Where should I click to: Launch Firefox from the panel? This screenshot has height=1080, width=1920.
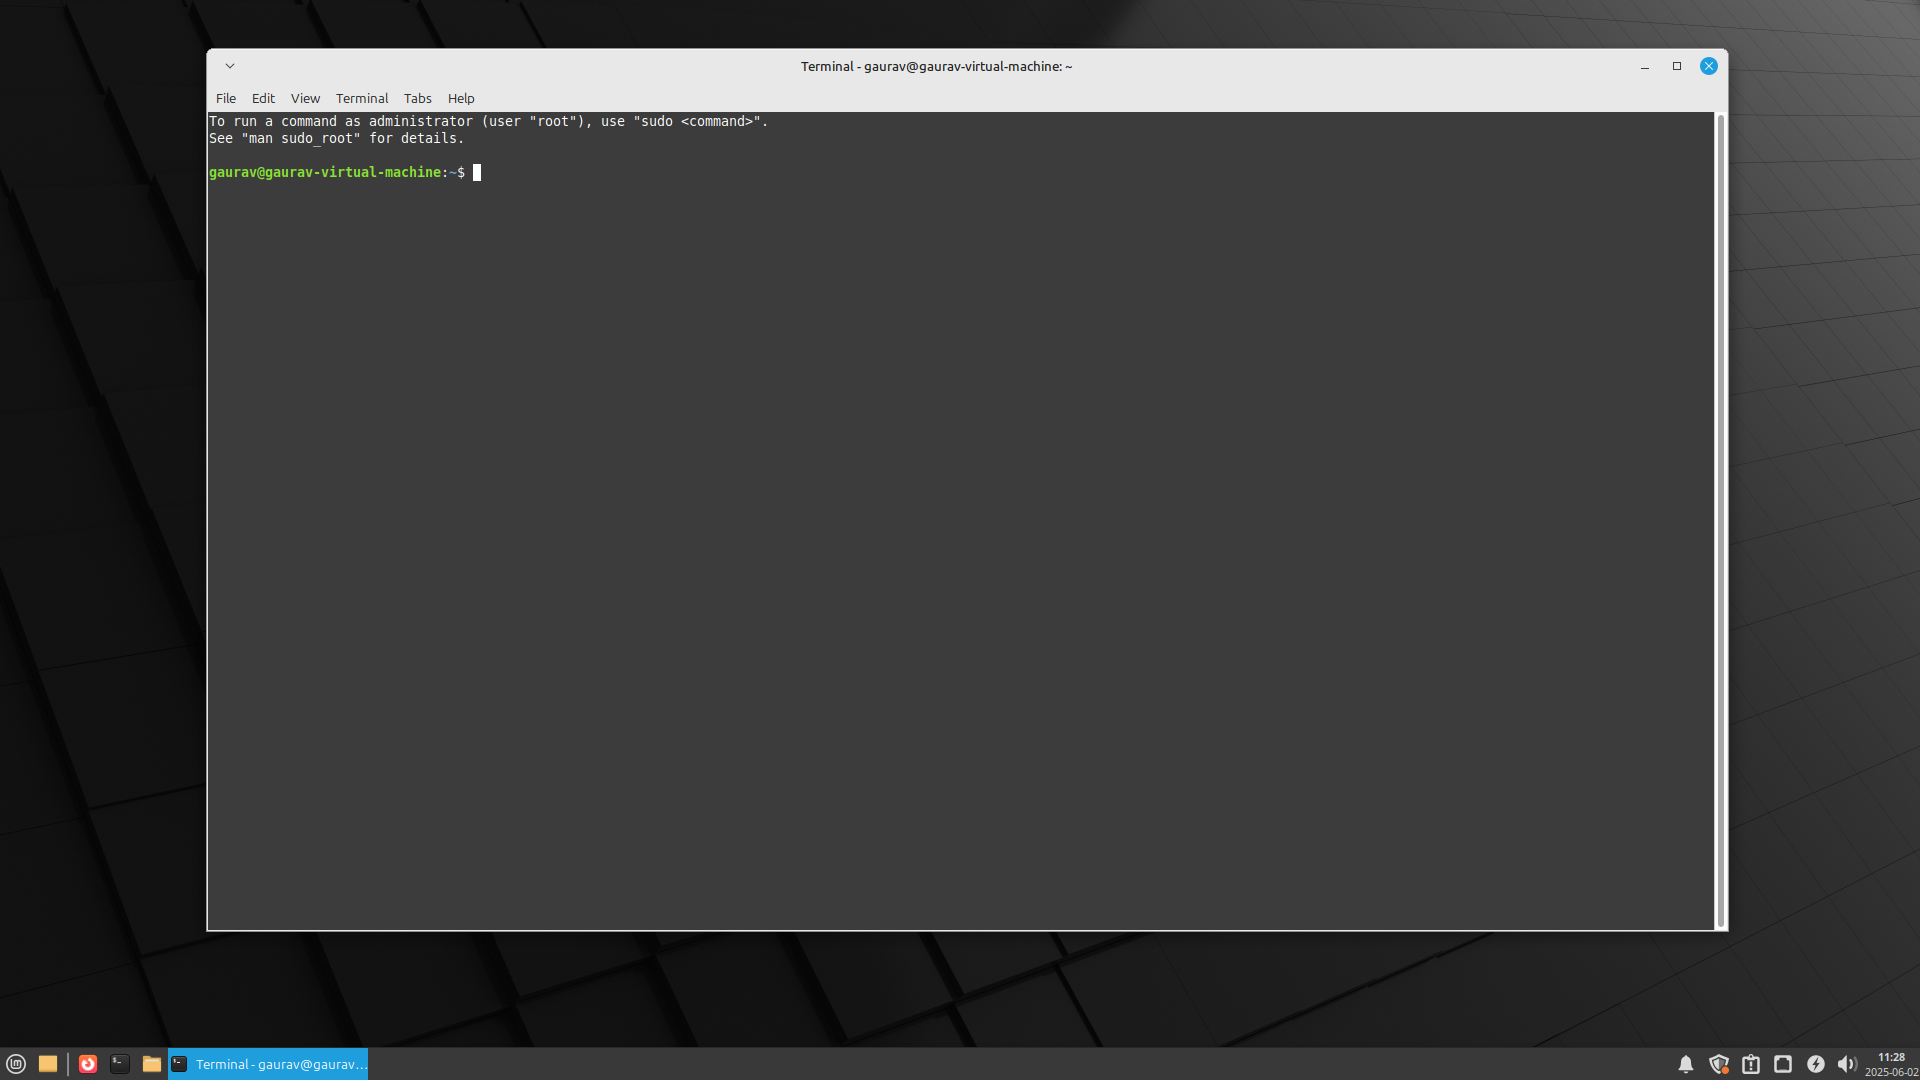pos(88,1064)
